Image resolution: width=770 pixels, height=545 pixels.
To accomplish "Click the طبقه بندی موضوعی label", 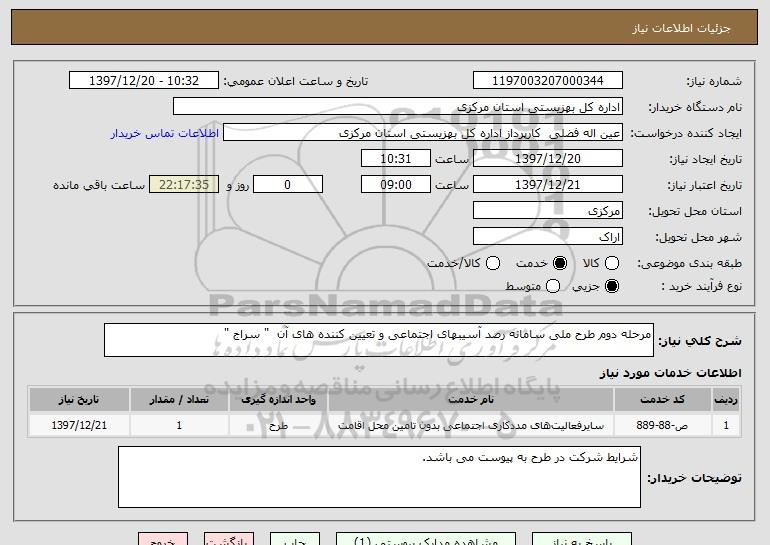I will pos(689,263).
